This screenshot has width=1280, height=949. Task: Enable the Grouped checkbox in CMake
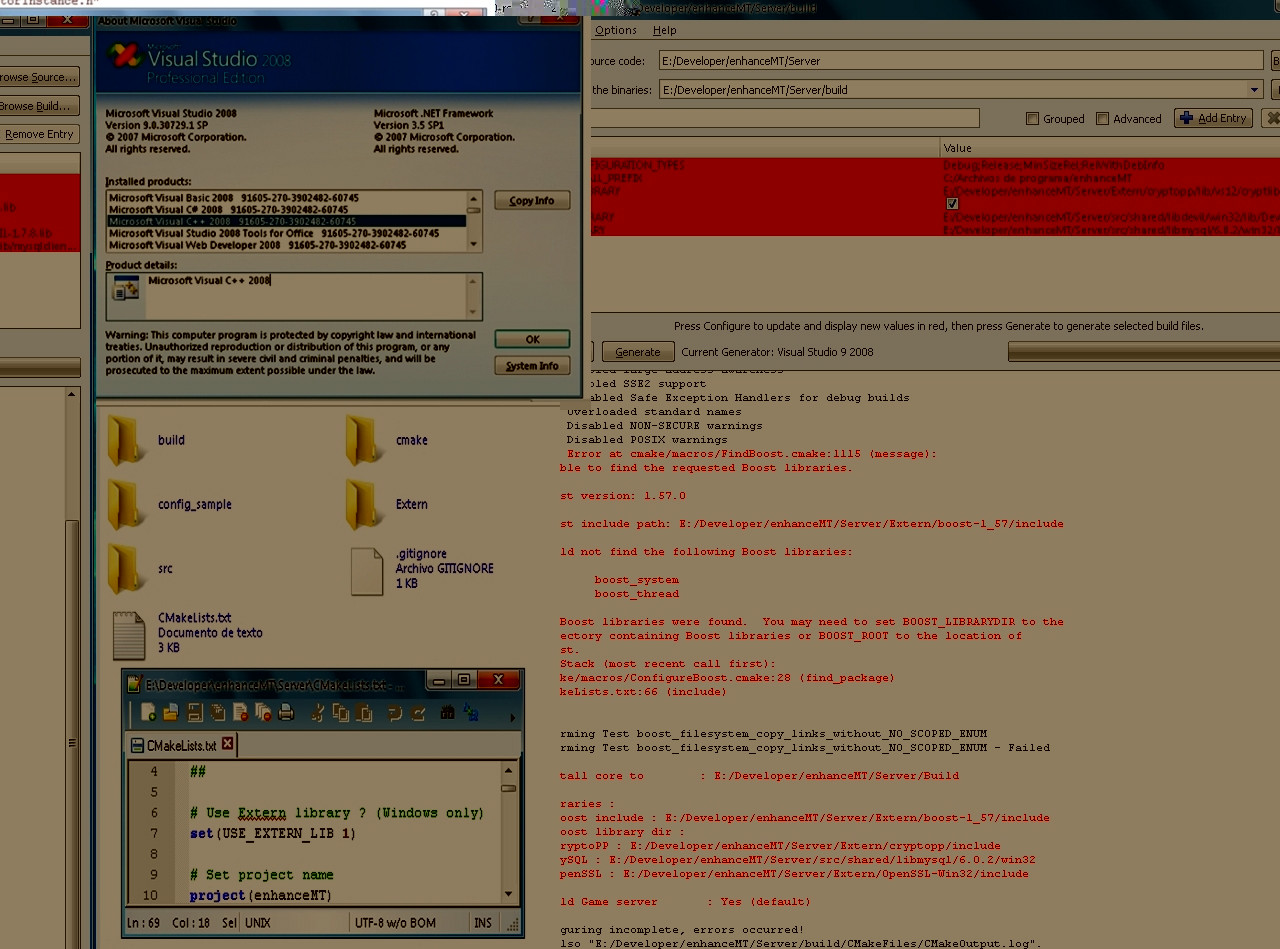(1032, 118)
